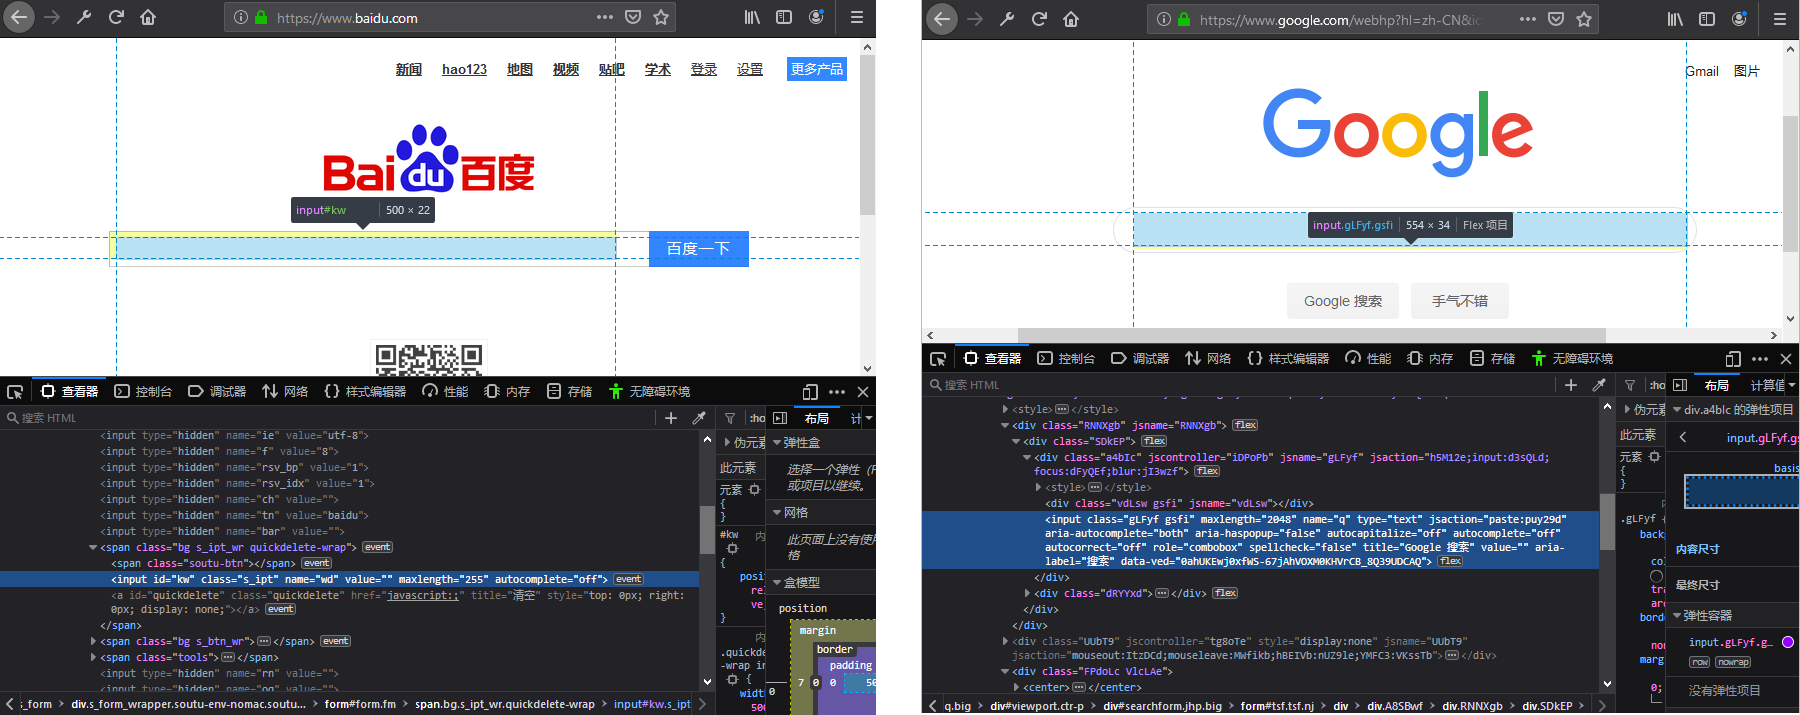Activate element picker in Baidu DevTools
1800x715 pixels.
15,392
